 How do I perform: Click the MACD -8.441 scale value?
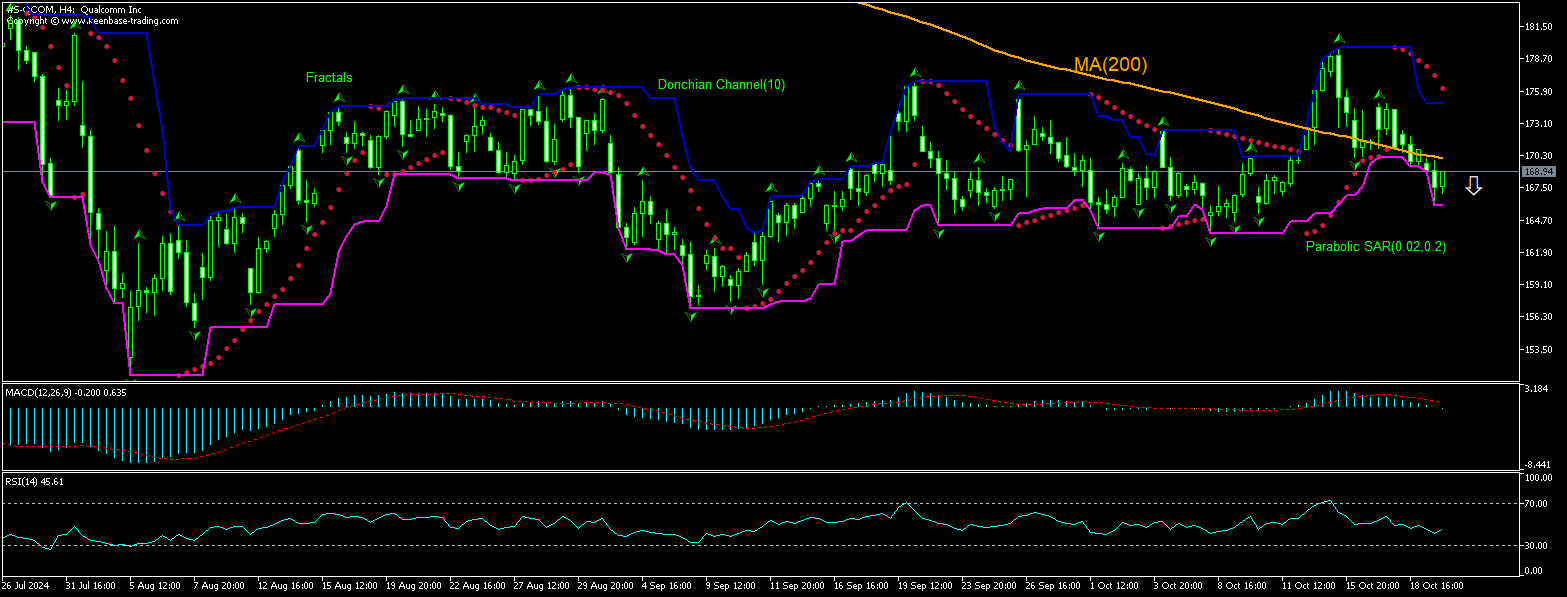coord(1535,465)
